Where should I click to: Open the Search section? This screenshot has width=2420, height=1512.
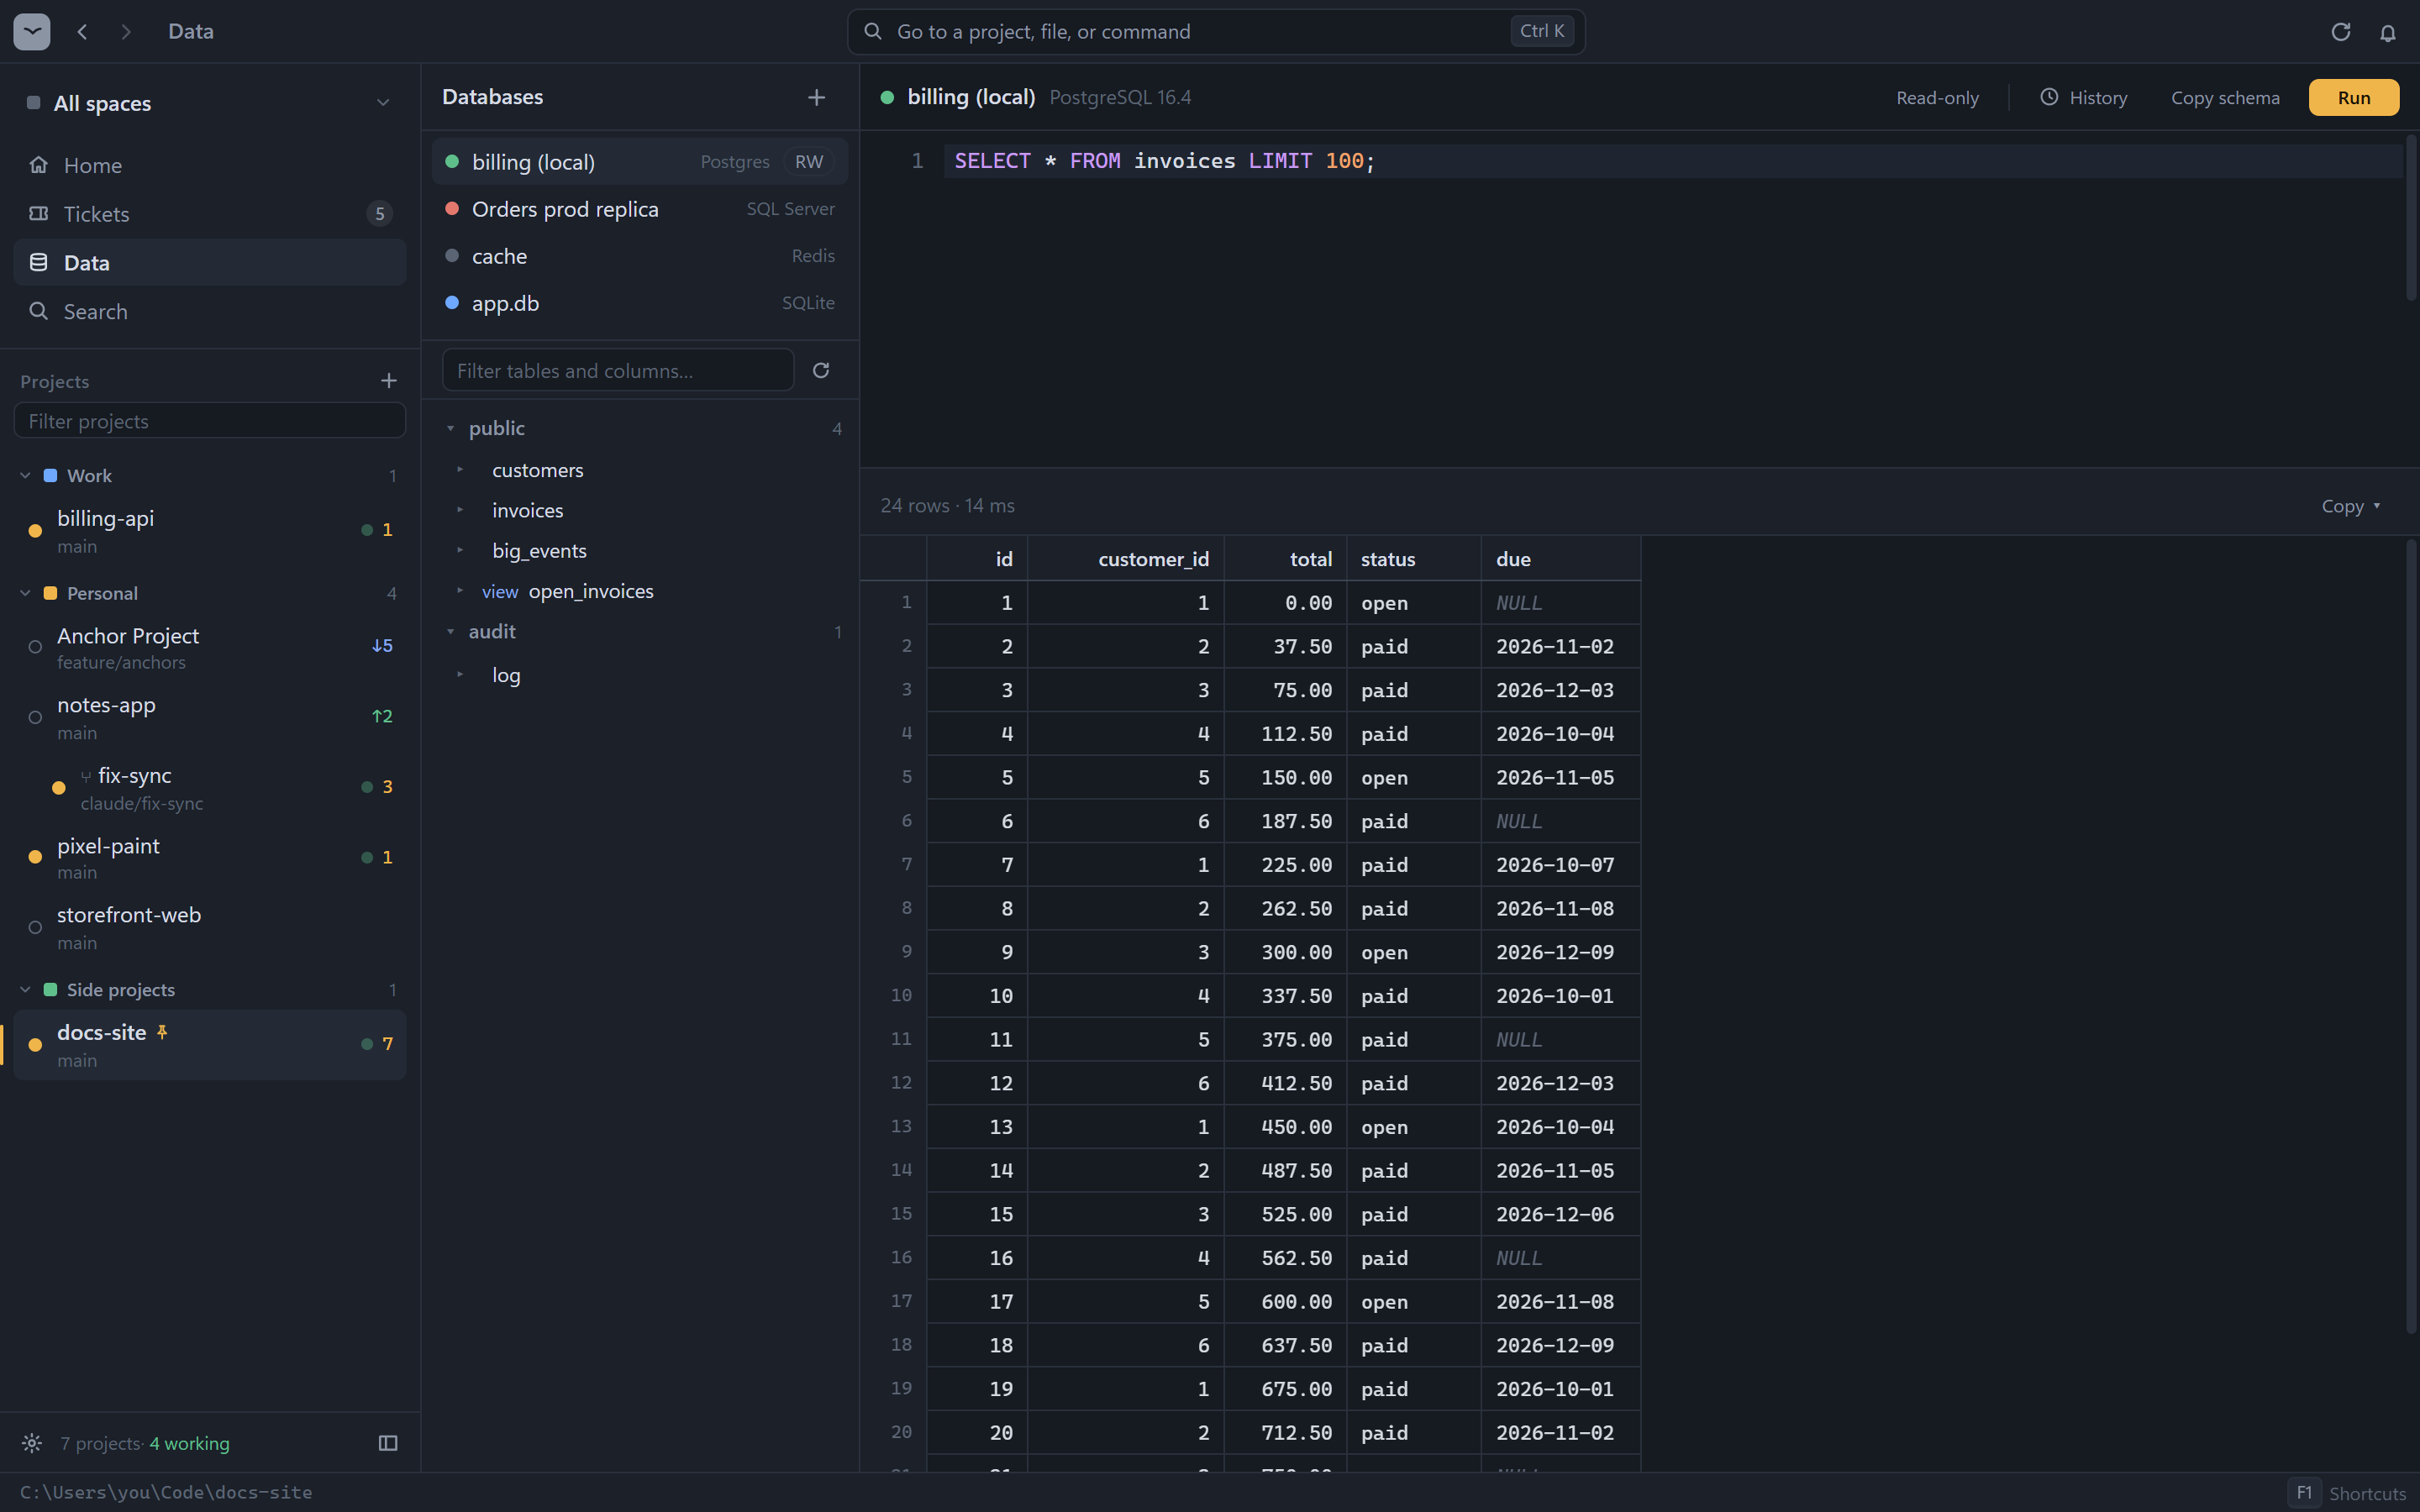(210, 311)
